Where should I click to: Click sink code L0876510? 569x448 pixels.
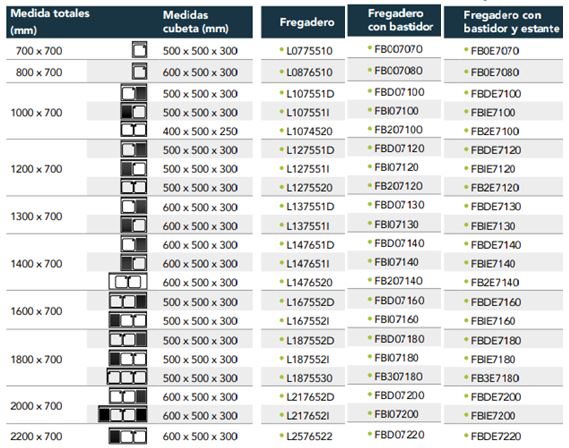point(310,72)
